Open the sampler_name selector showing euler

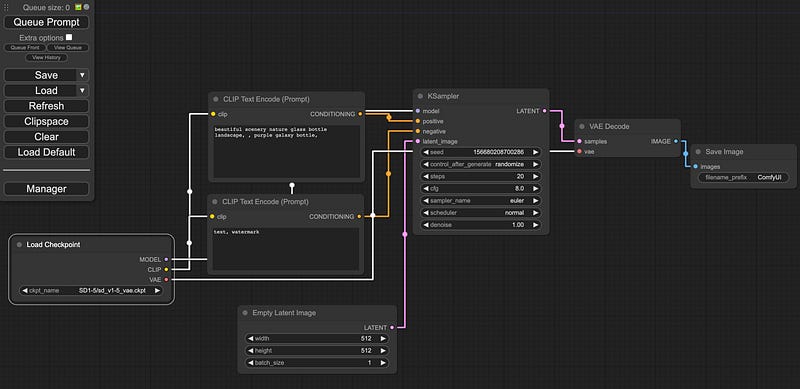tap(481, 201)
